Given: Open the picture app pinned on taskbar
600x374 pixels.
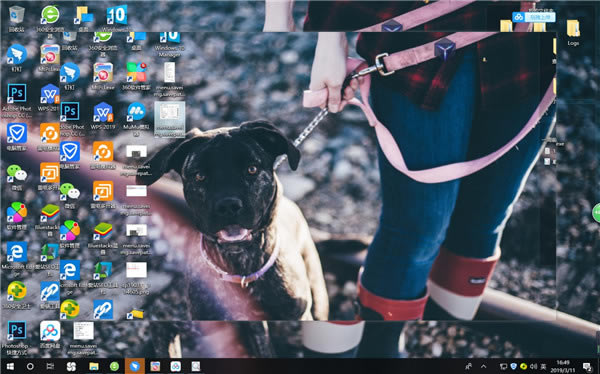Looking at the screenshot, I should point(155,366).
